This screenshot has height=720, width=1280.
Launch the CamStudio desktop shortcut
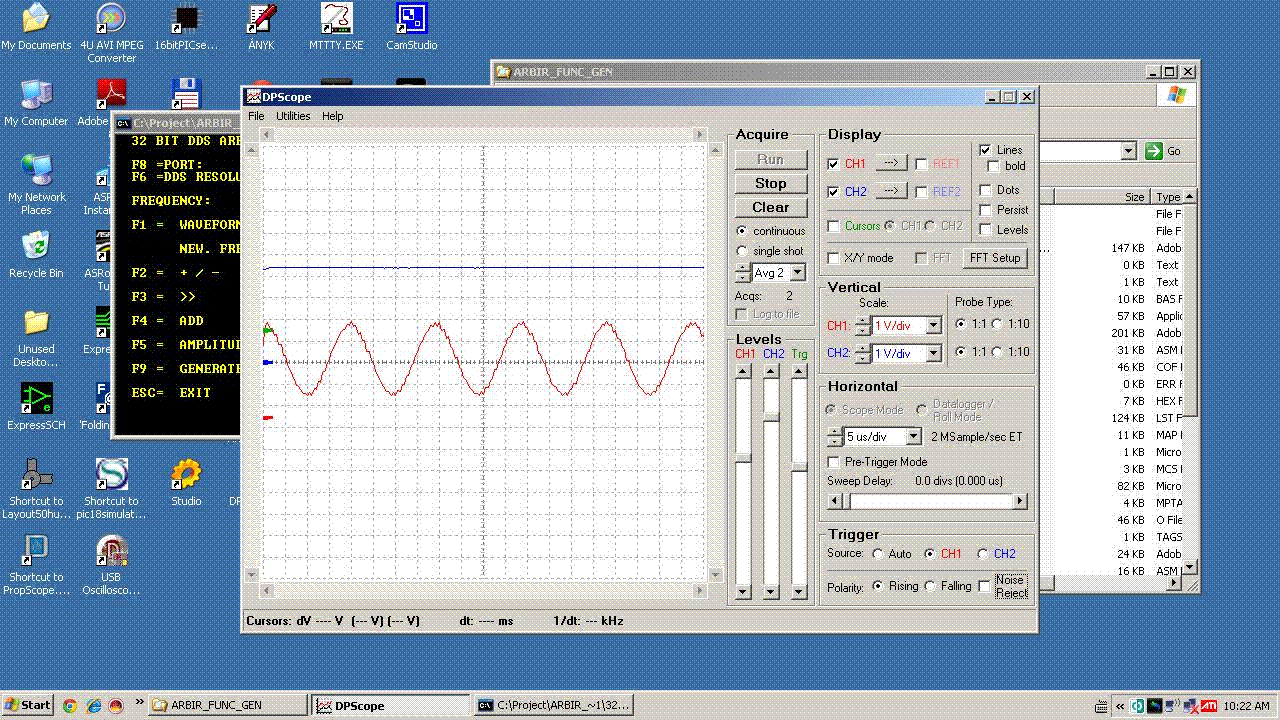pos(411,28)
